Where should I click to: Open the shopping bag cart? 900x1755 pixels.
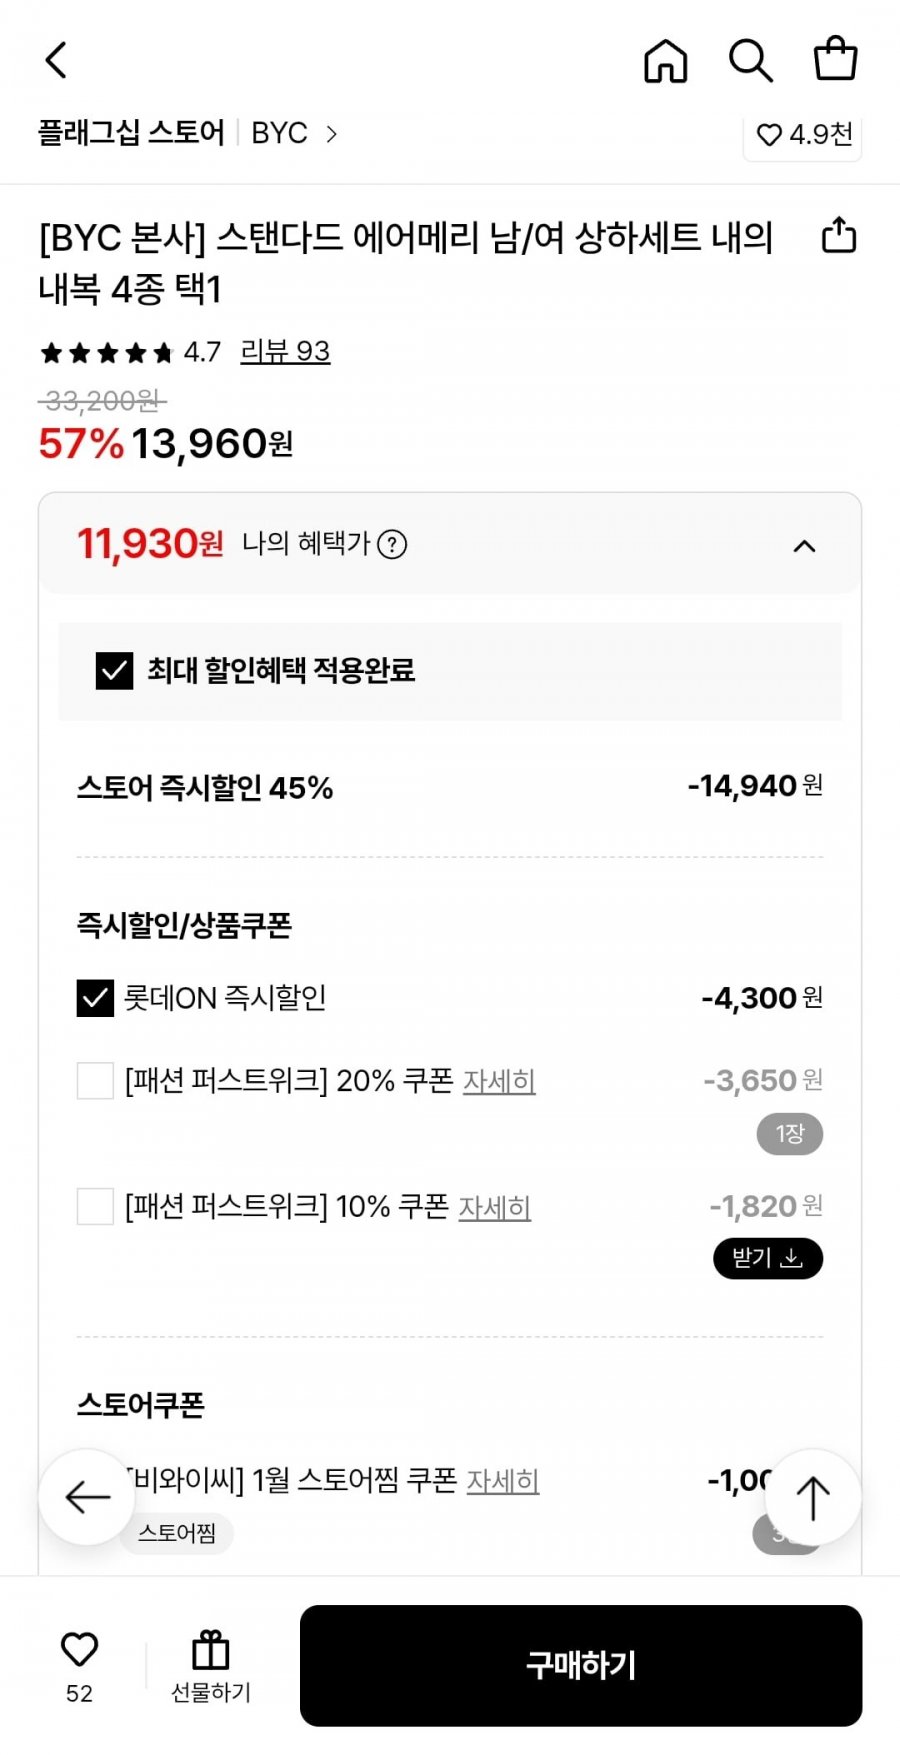tap(835, 58)
